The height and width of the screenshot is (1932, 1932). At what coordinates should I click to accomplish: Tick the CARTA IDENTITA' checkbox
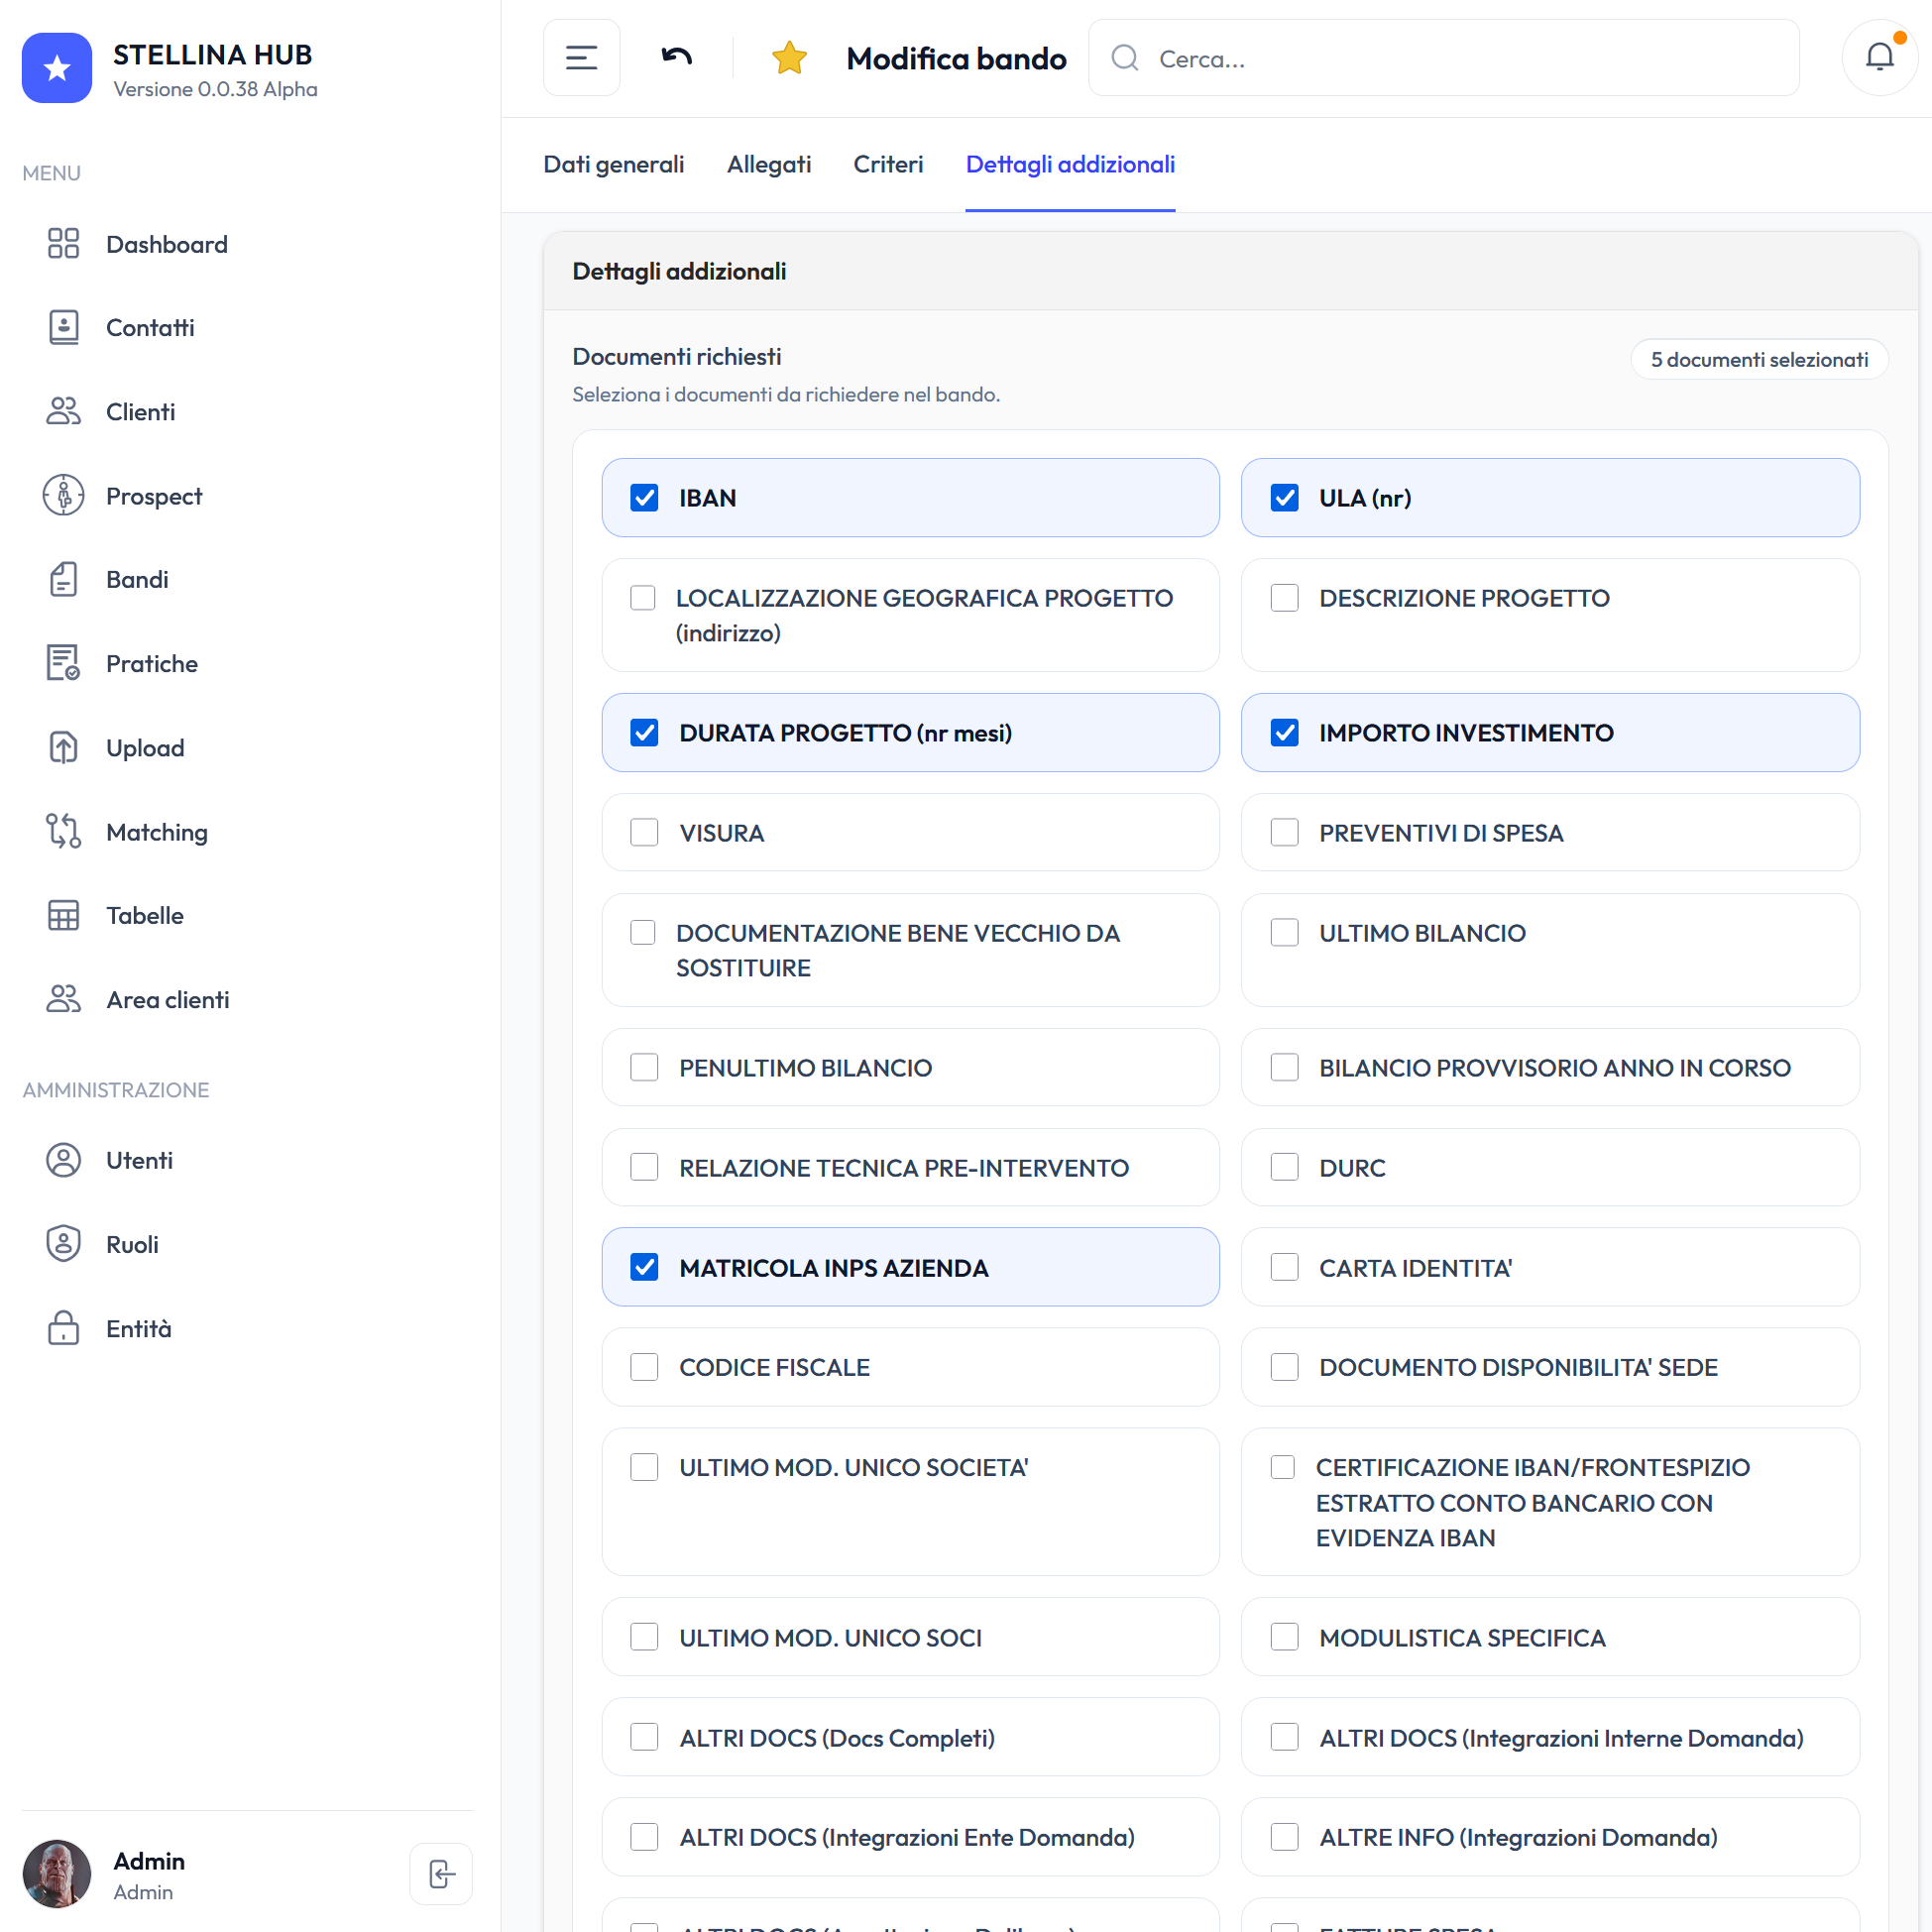click(1285, 1267)
